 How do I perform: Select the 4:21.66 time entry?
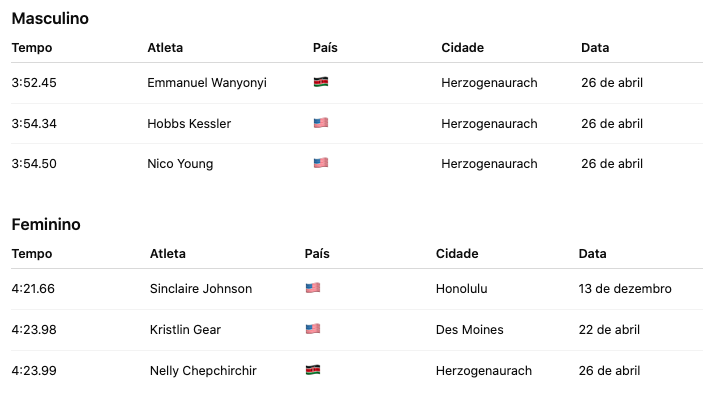tap(33, 289)
